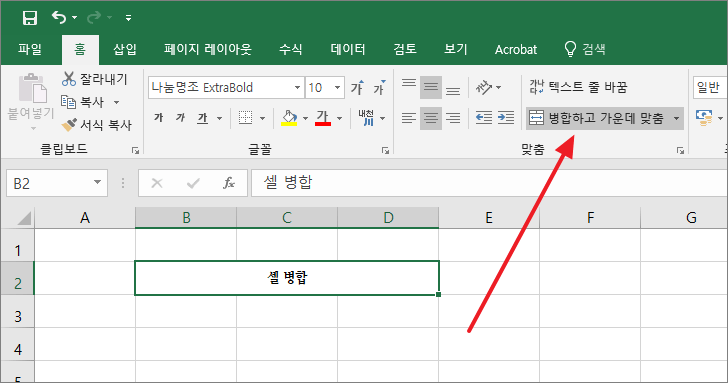This screenshot has width=728, height=383.
Task: Click the 텍스트 줄 바꿈 (wrap text) button
Action: (x=578, y=87)
